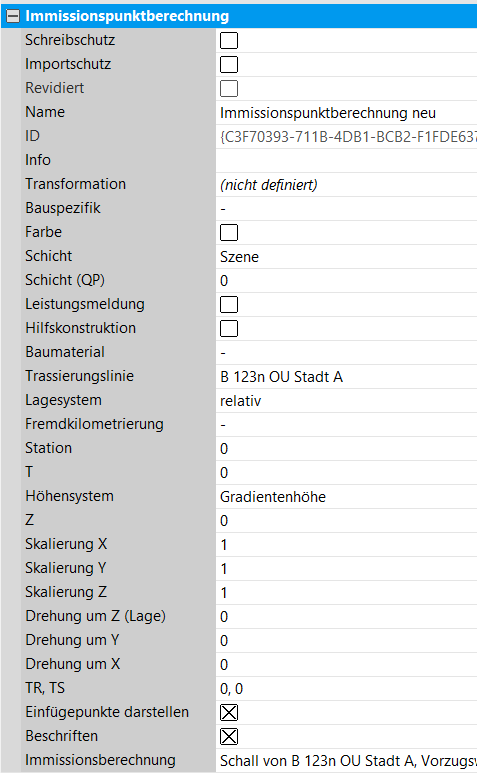Select the Immissionsberechnung value field
The height and width of the screenshot is (773, 477).
[x=346, y=761]
